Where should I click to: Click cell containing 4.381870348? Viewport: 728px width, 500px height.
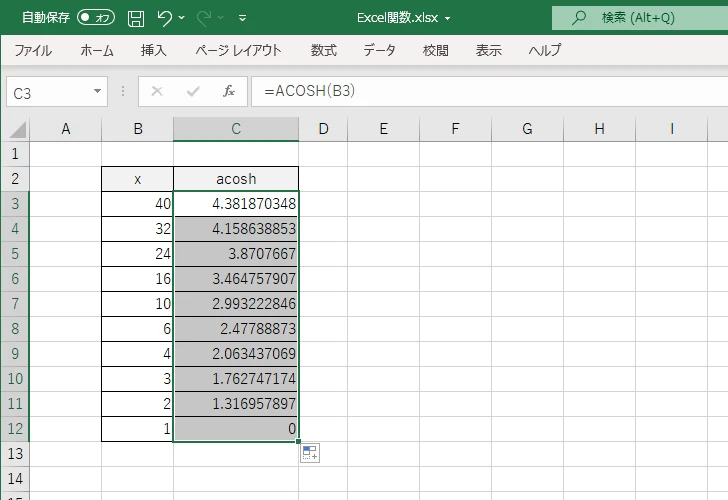click(x=236, y=204)
